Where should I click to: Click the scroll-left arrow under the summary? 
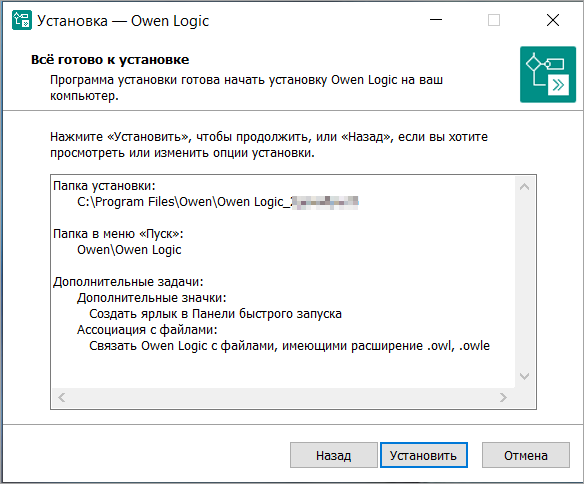click(62, 398)
